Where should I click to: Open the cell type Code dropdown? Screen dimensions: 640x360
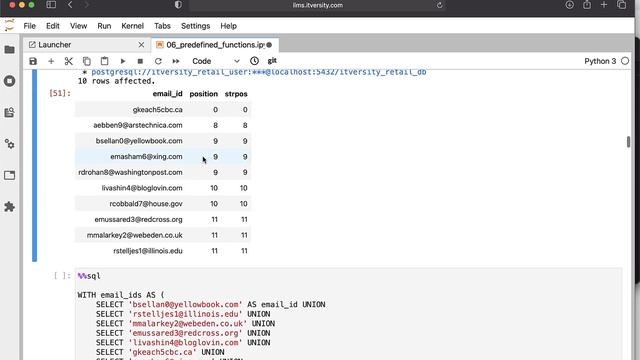[216, 61]
